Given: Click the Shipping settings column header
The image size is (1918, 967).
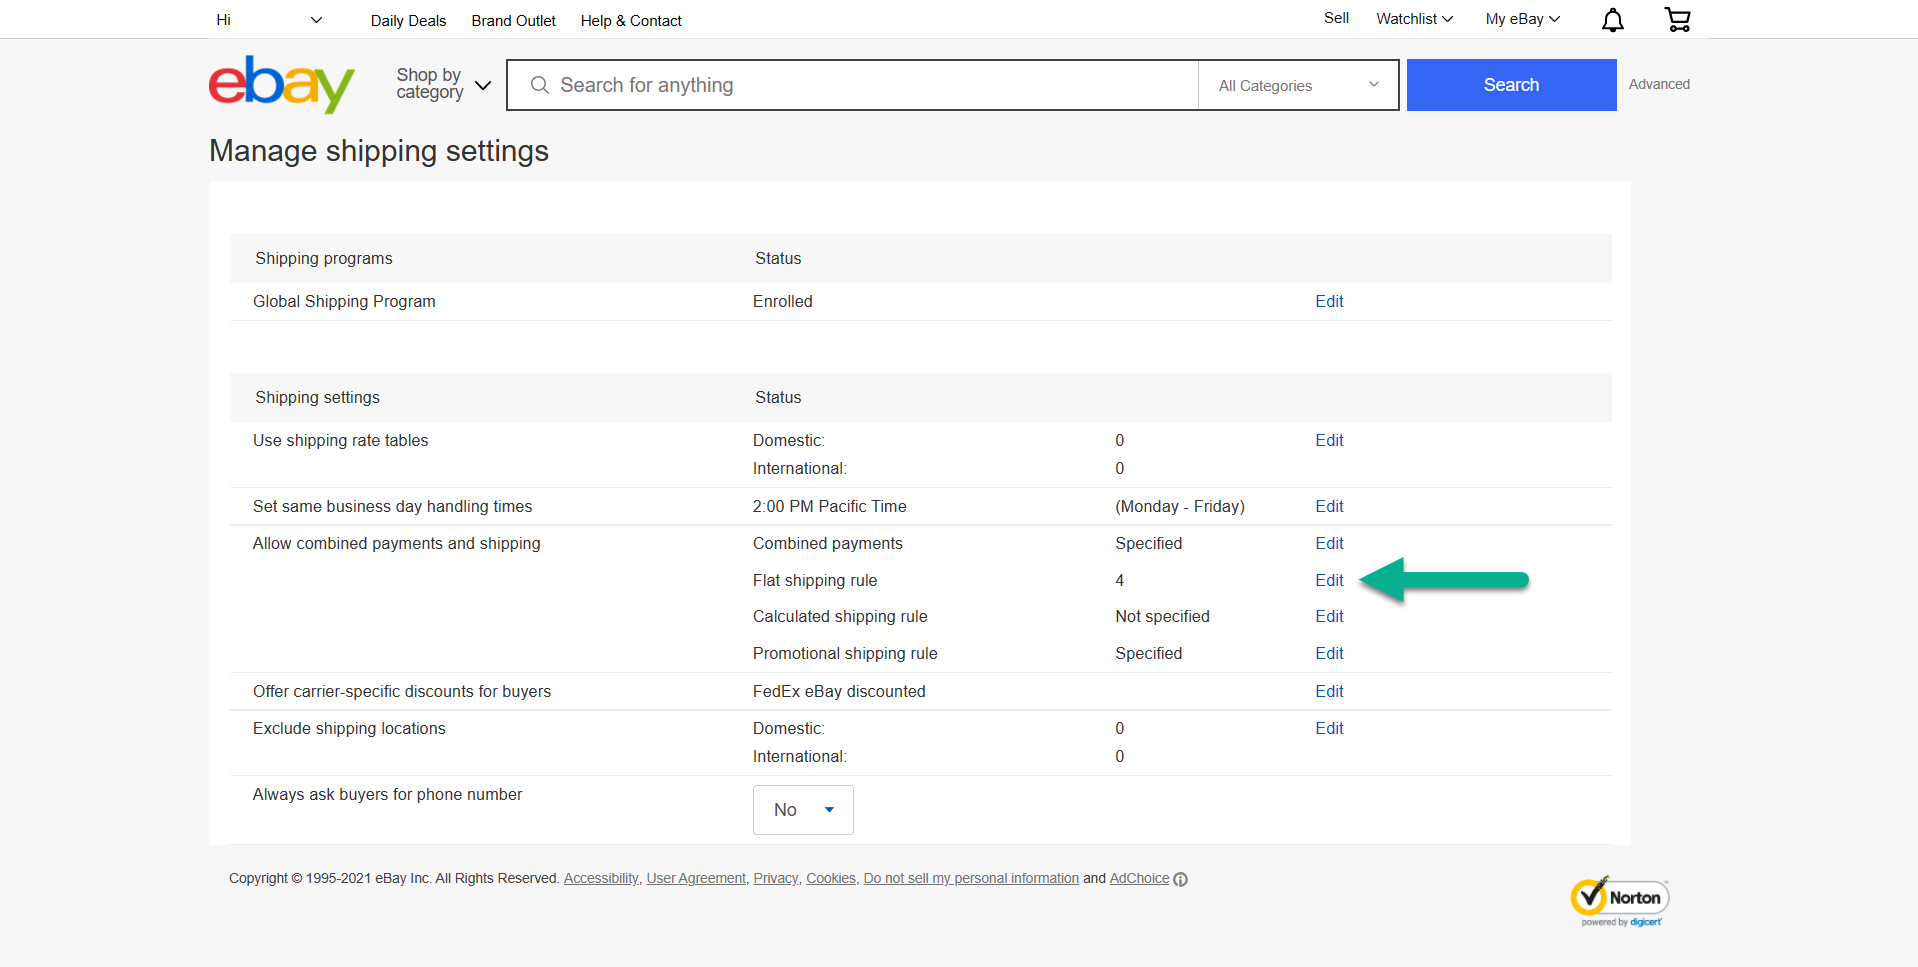Looking at the screenshot, I should coord(317,397).
